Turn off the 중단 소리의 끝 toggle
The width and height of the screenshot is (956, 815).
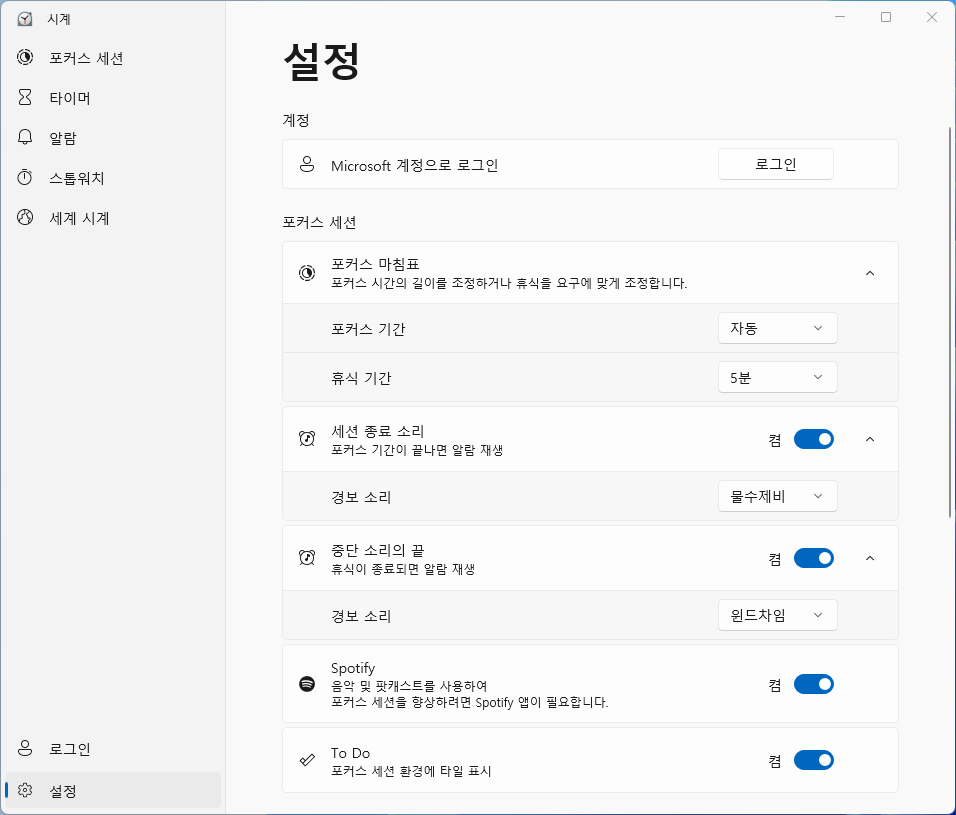click(814, 558)
